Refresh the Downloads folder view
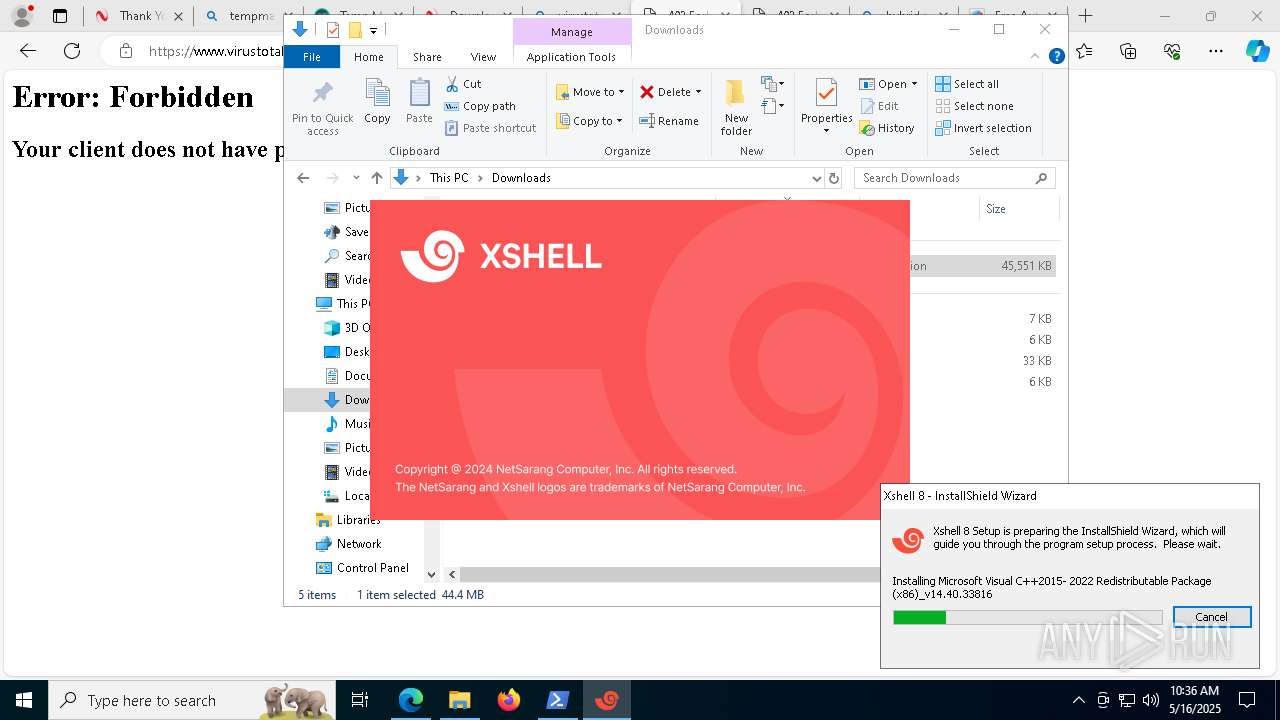This screenshot has width=1280, height=720. [834, 178]
